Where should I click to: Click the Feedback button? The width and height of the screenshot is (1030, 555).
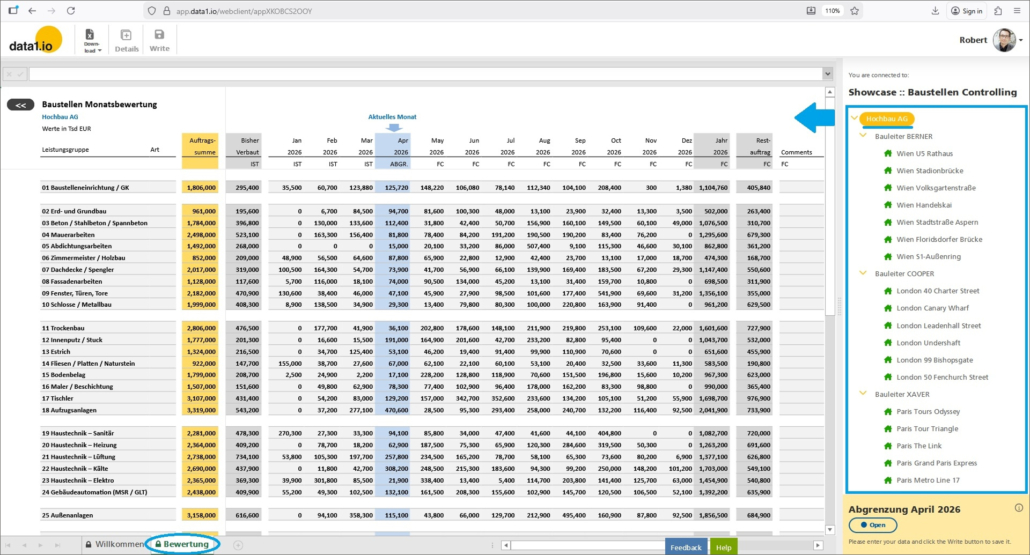click(x=685, y=547)
